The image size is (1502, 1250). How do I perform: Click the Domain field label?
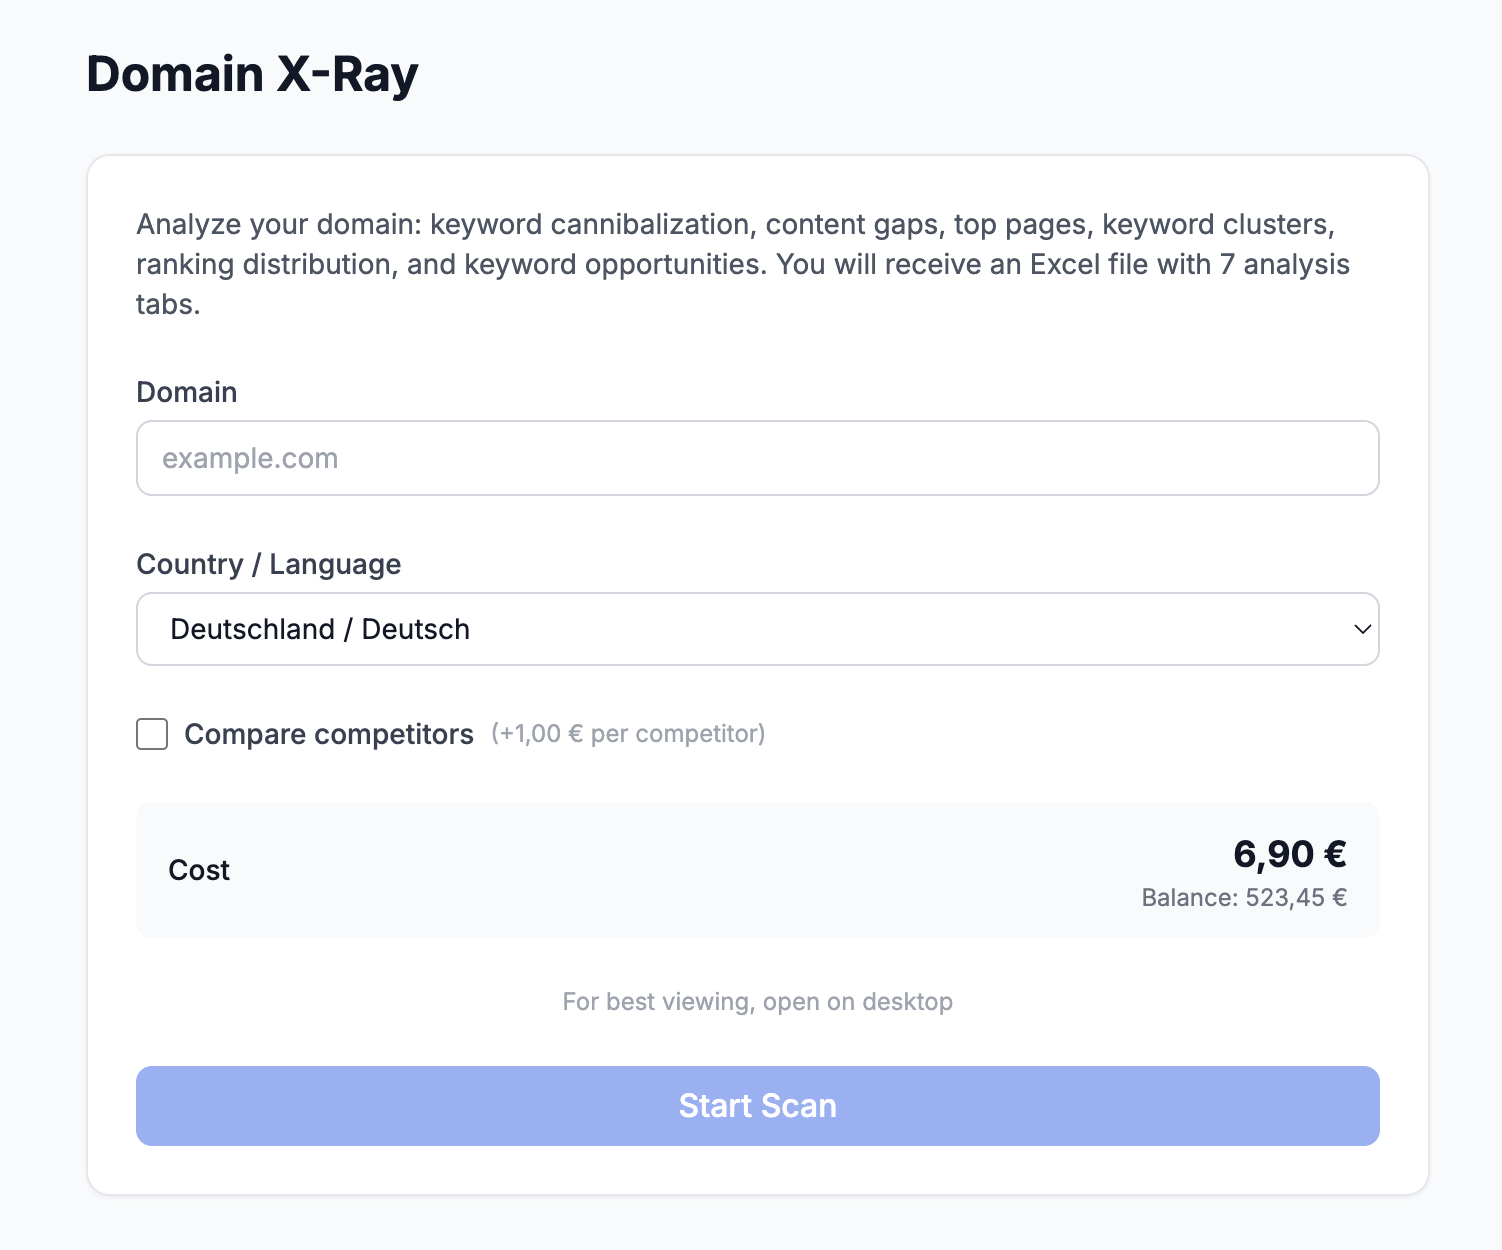pos(187,392)
